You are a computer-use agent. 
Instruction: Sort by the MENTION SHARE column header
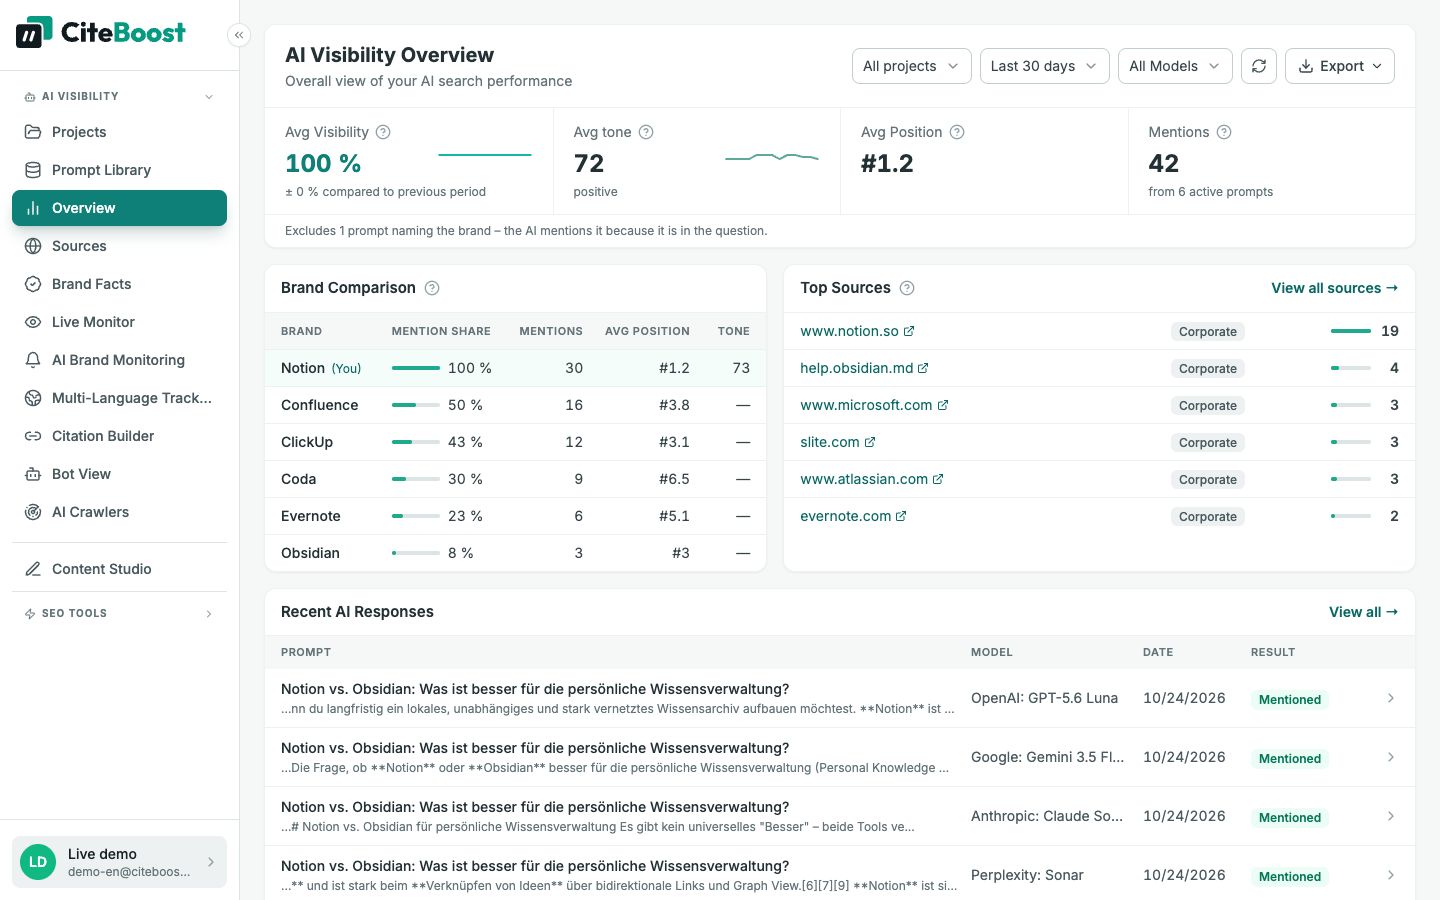coord(441,331)
